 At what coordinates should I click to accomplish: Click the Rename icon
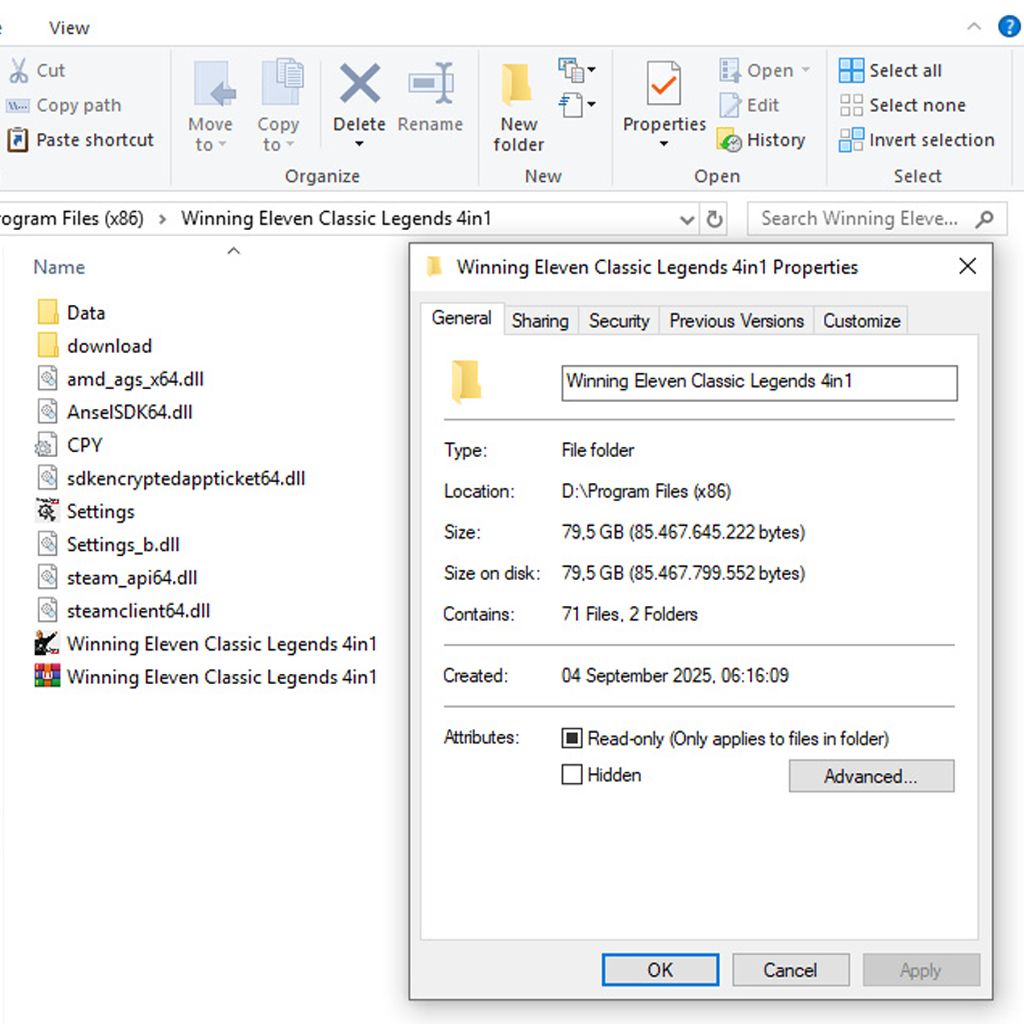click(430, 84)
